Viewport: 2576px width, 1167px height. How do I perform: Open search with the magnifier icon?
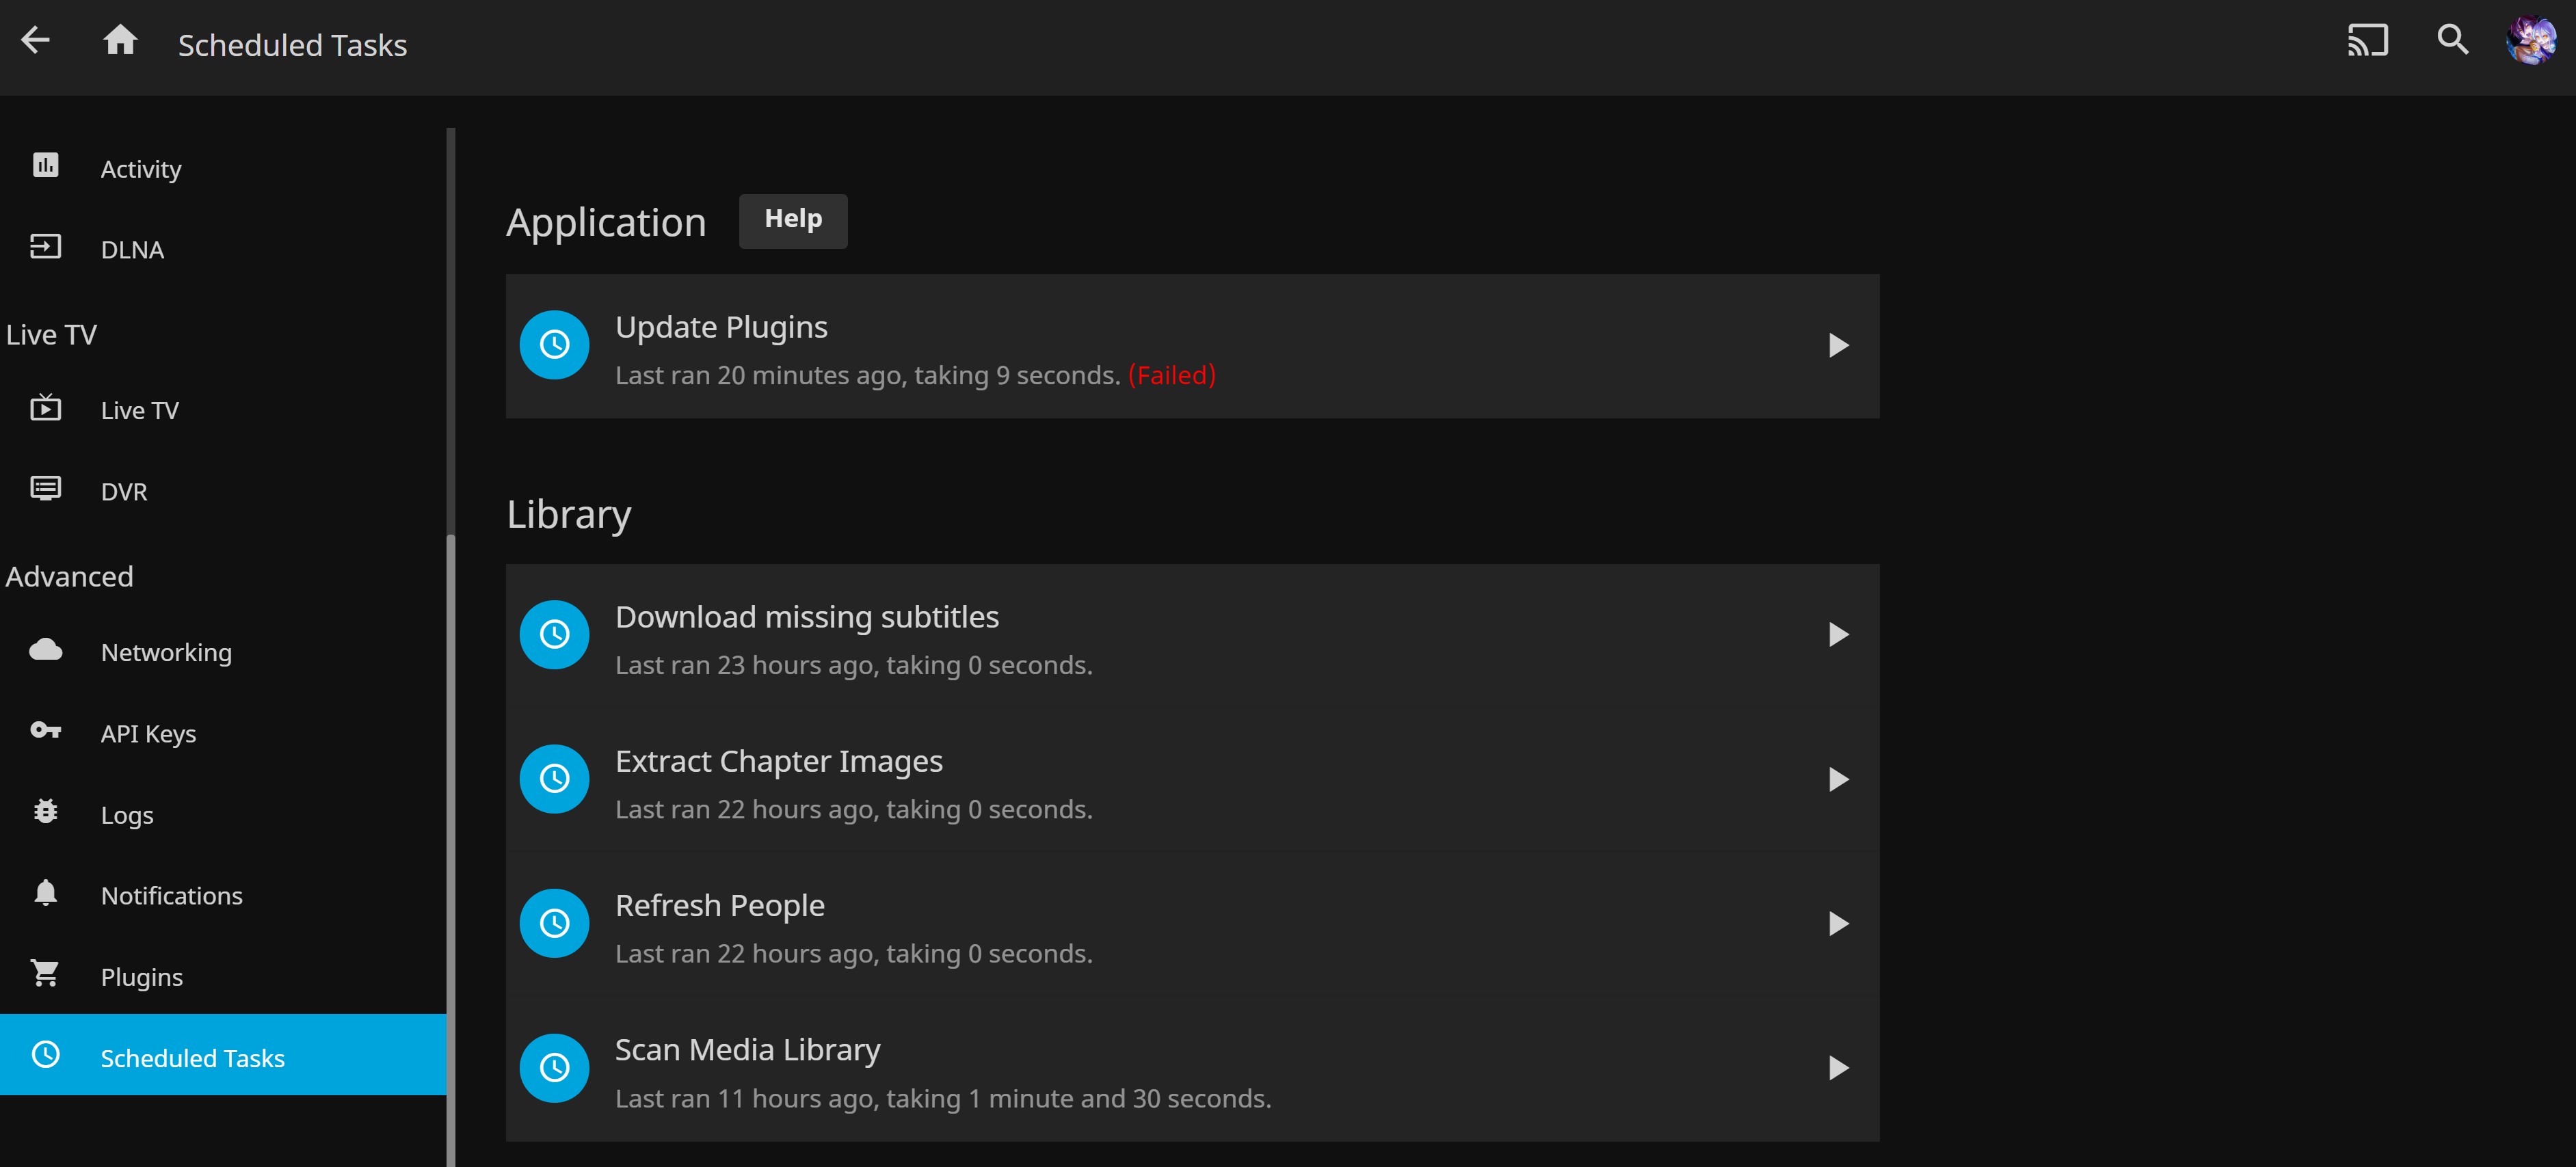2453,40
